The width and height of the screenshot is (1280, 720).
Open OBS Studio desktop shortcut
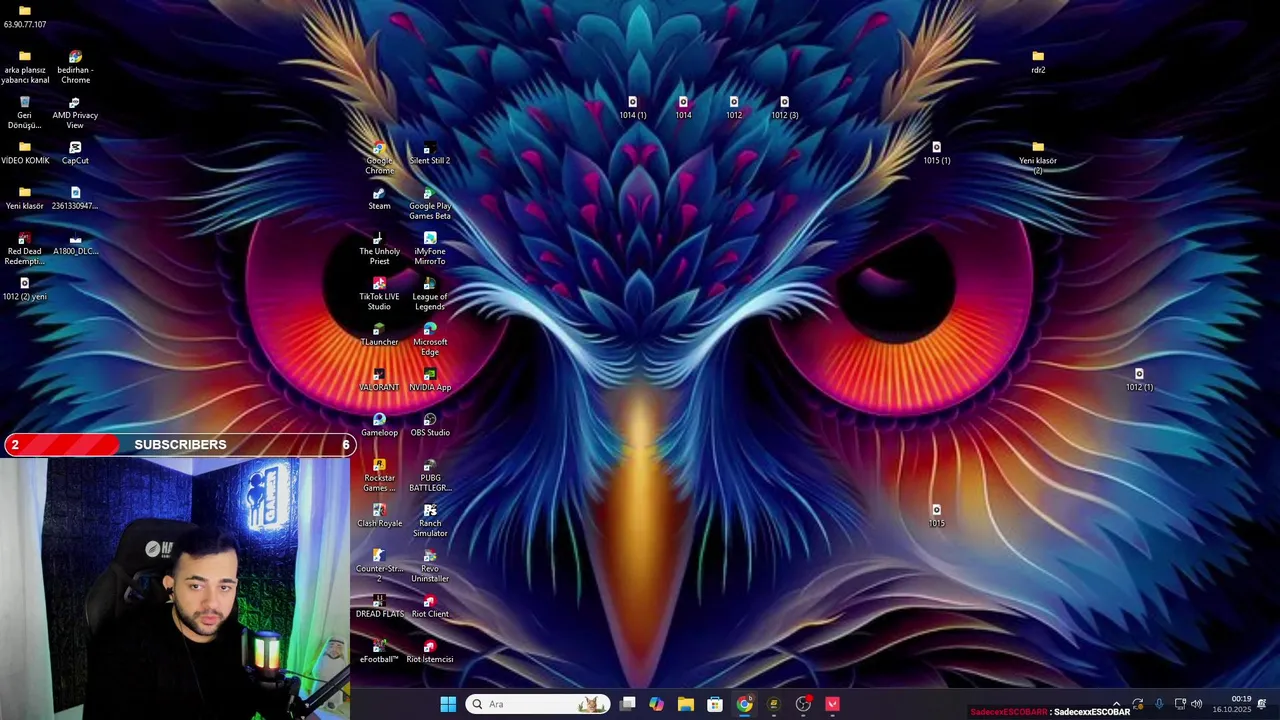point(429,425)
